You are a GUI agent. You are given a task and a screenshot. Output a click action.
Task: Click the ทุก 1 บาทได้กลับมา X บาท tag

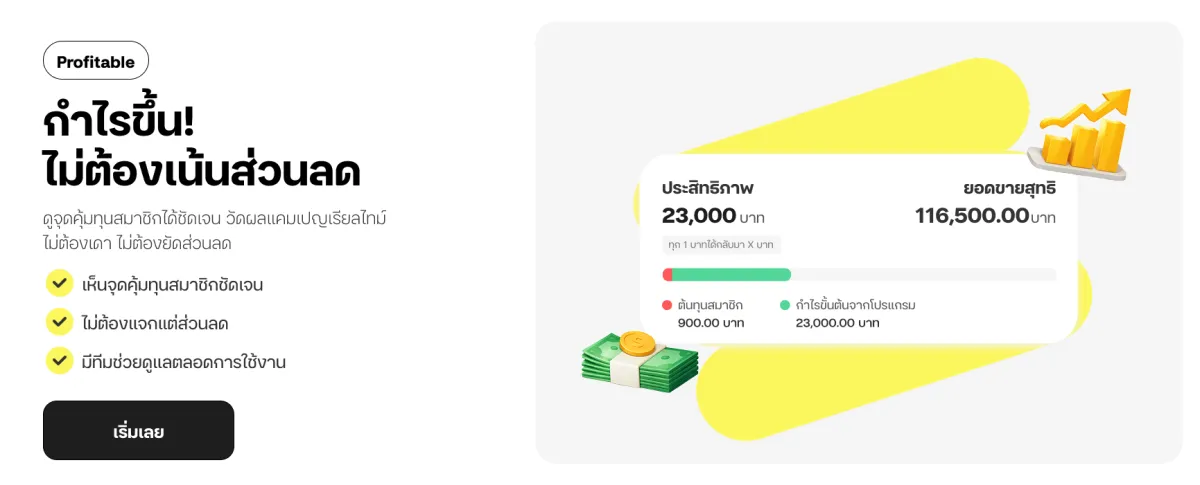coord(721,244)
